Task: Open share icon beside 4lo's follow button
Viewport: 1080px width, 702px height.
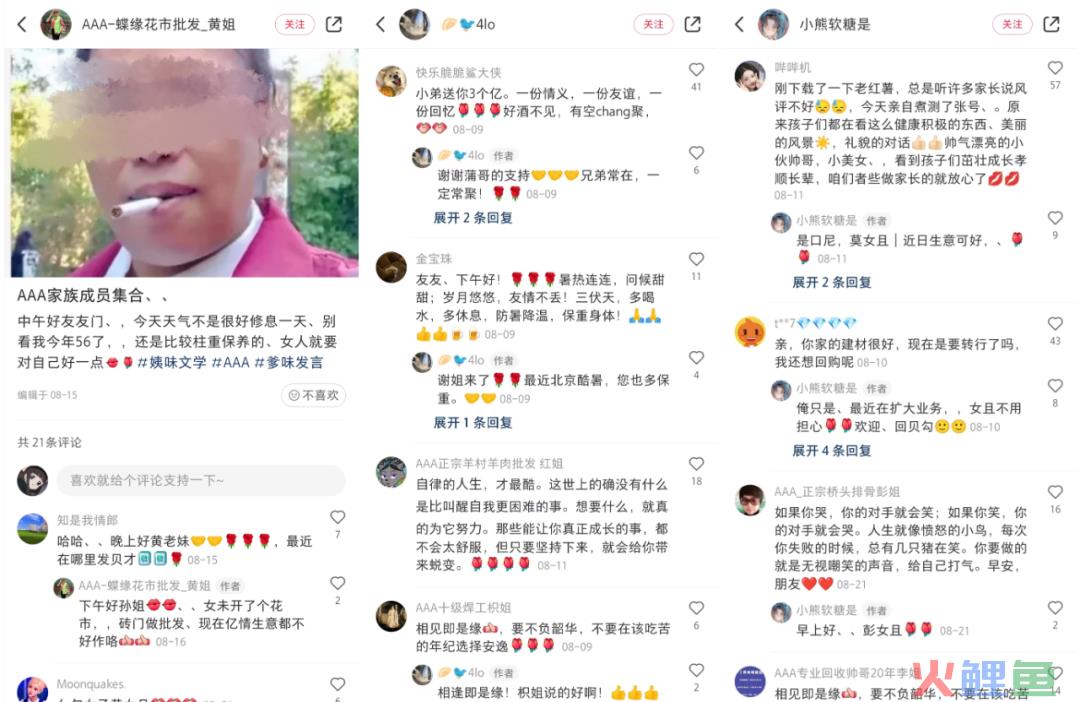Action: pyautogui.click(x=693, y=24)
